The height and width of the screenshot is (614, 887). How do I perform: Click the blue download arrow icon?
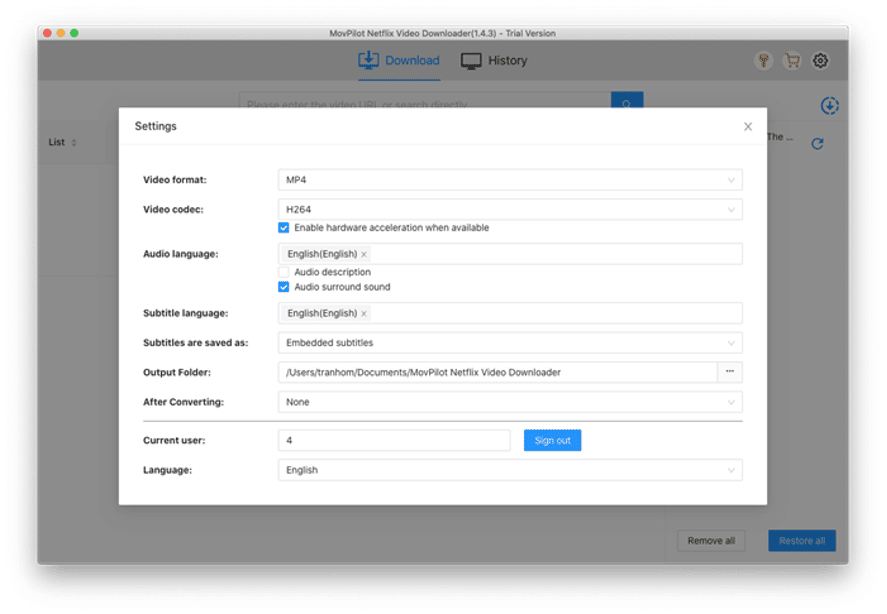[828, 105]
